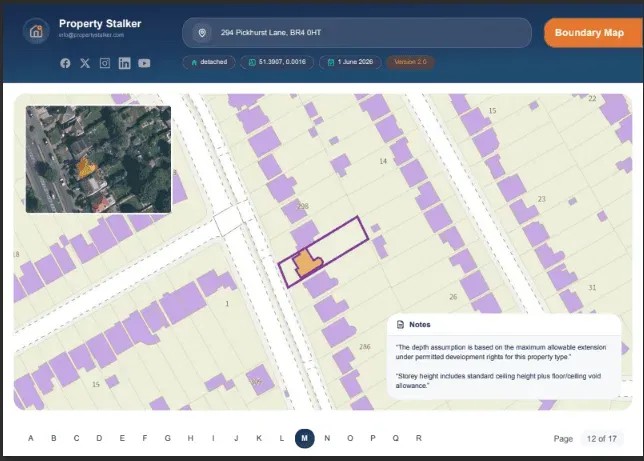The height and width of the screenshot is (461, 644).
Task: Go to page tab L
Action: click(x=282, y=438)
